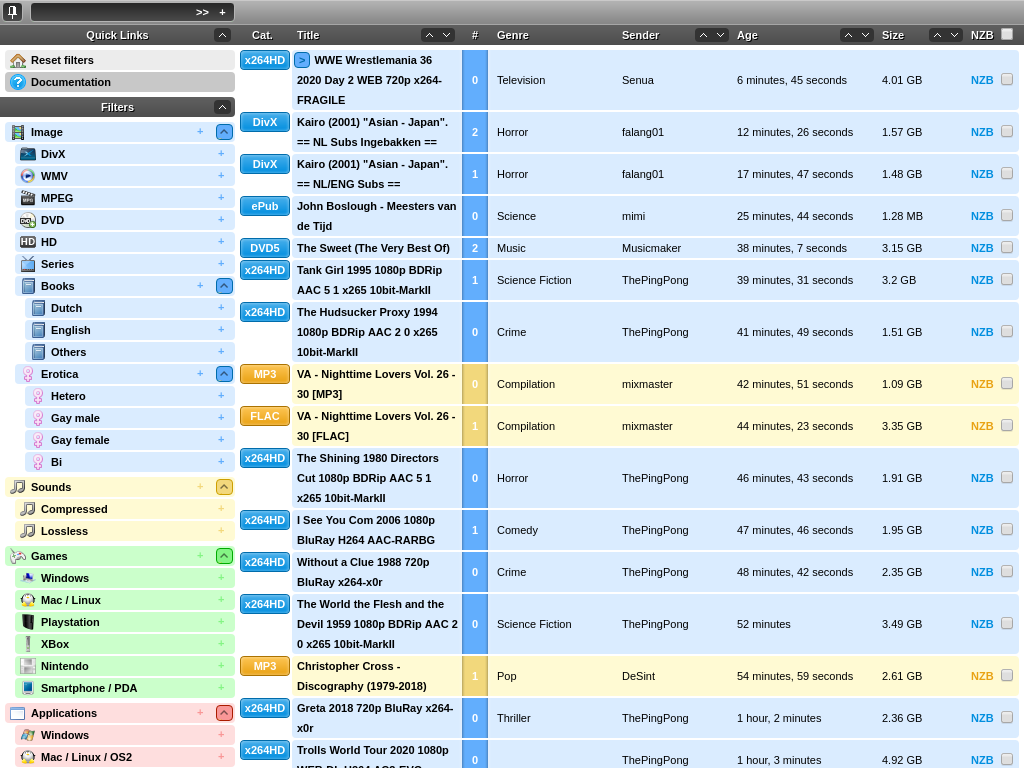Click the Documentation question mark icon
Screen dimensions: 1024x768
pyautogui.click(x=18, y=82)
